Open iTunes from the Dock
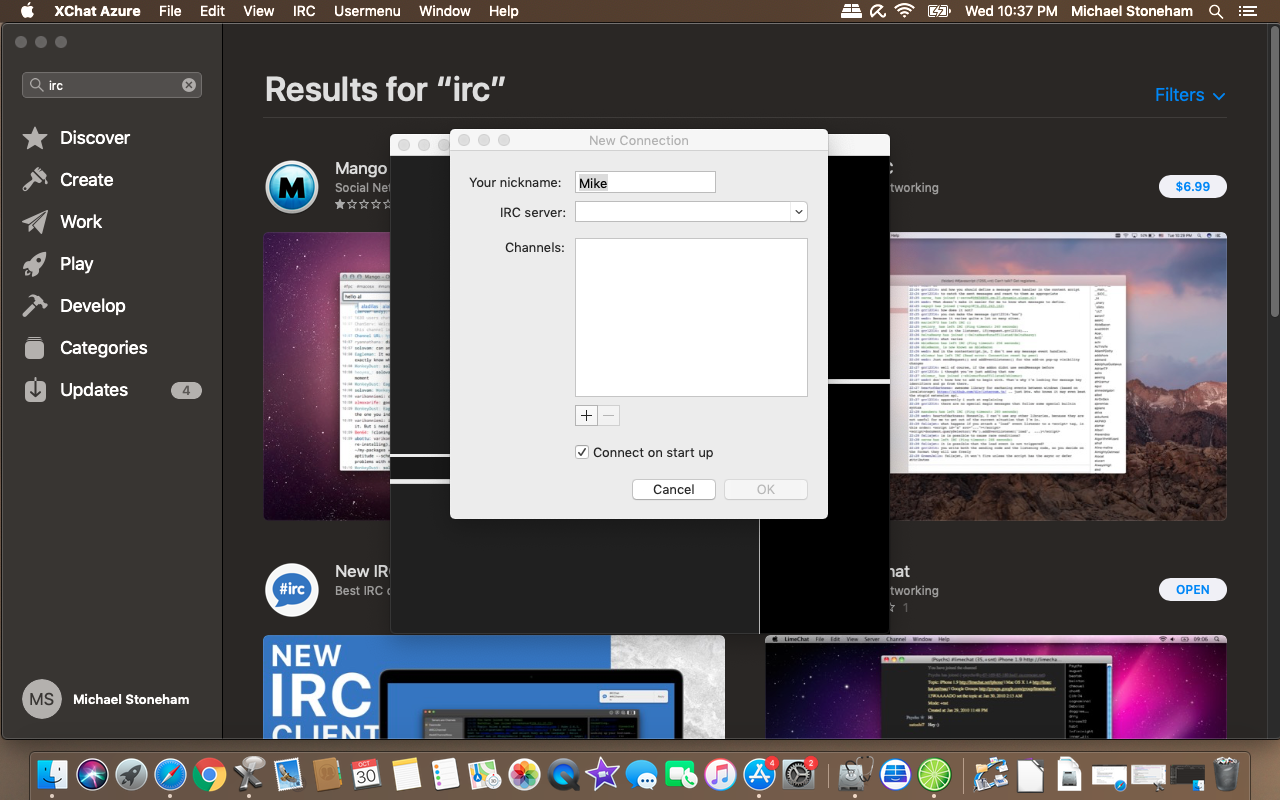Image resolution: width=1280 pixels, height=800 pixels. tap(720, 774)
